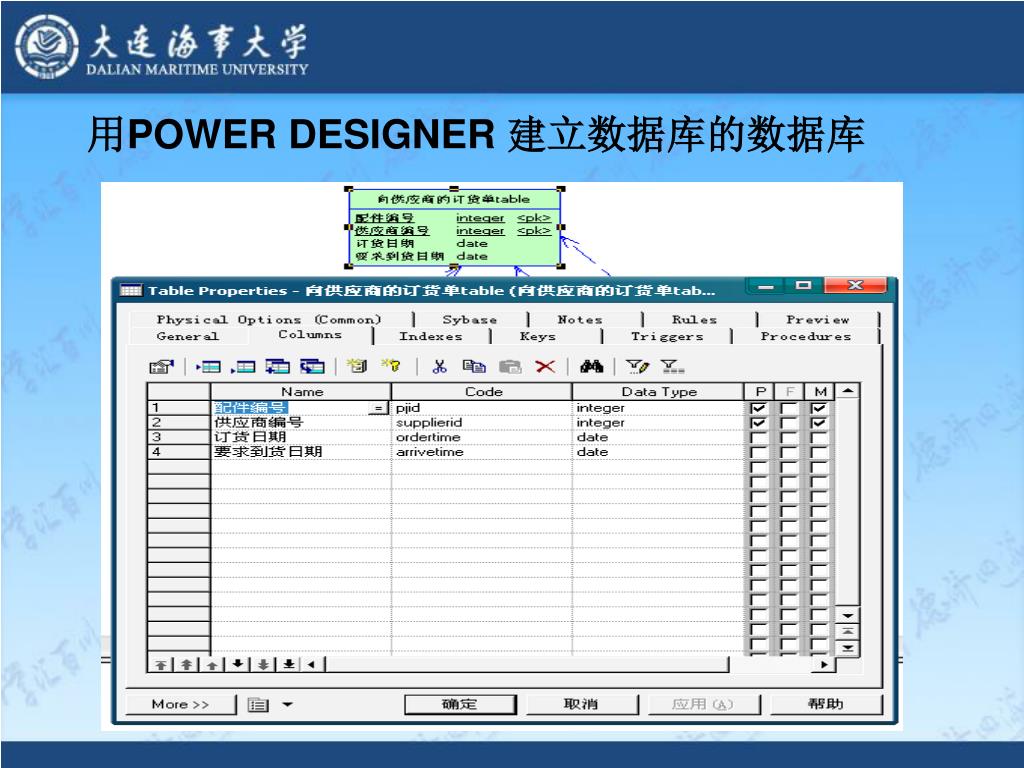Click the Enable/Disable Filter icon
The width and height of the screenshot is (1024, 768).
672,367
